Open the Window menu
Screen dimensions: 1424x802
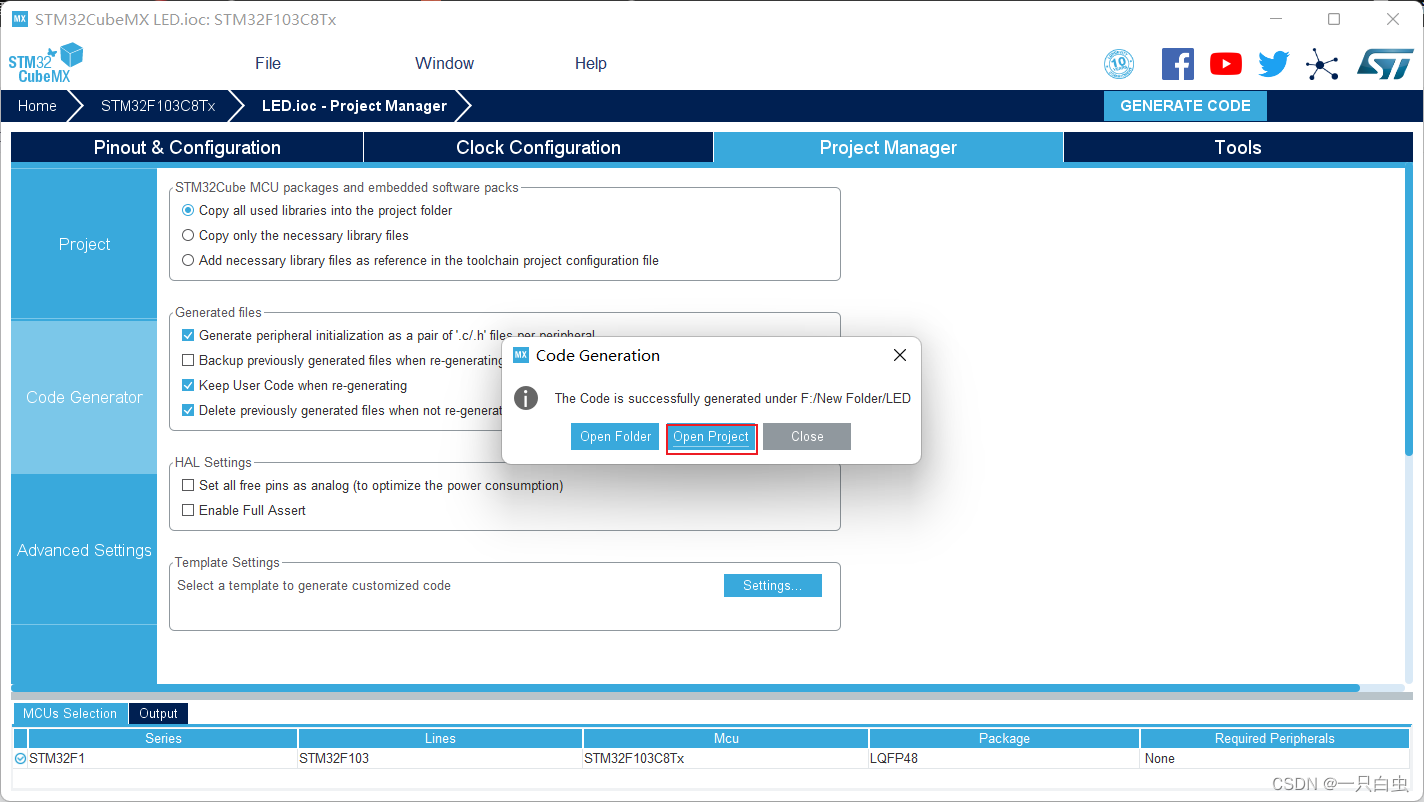(x=445, y=63)
